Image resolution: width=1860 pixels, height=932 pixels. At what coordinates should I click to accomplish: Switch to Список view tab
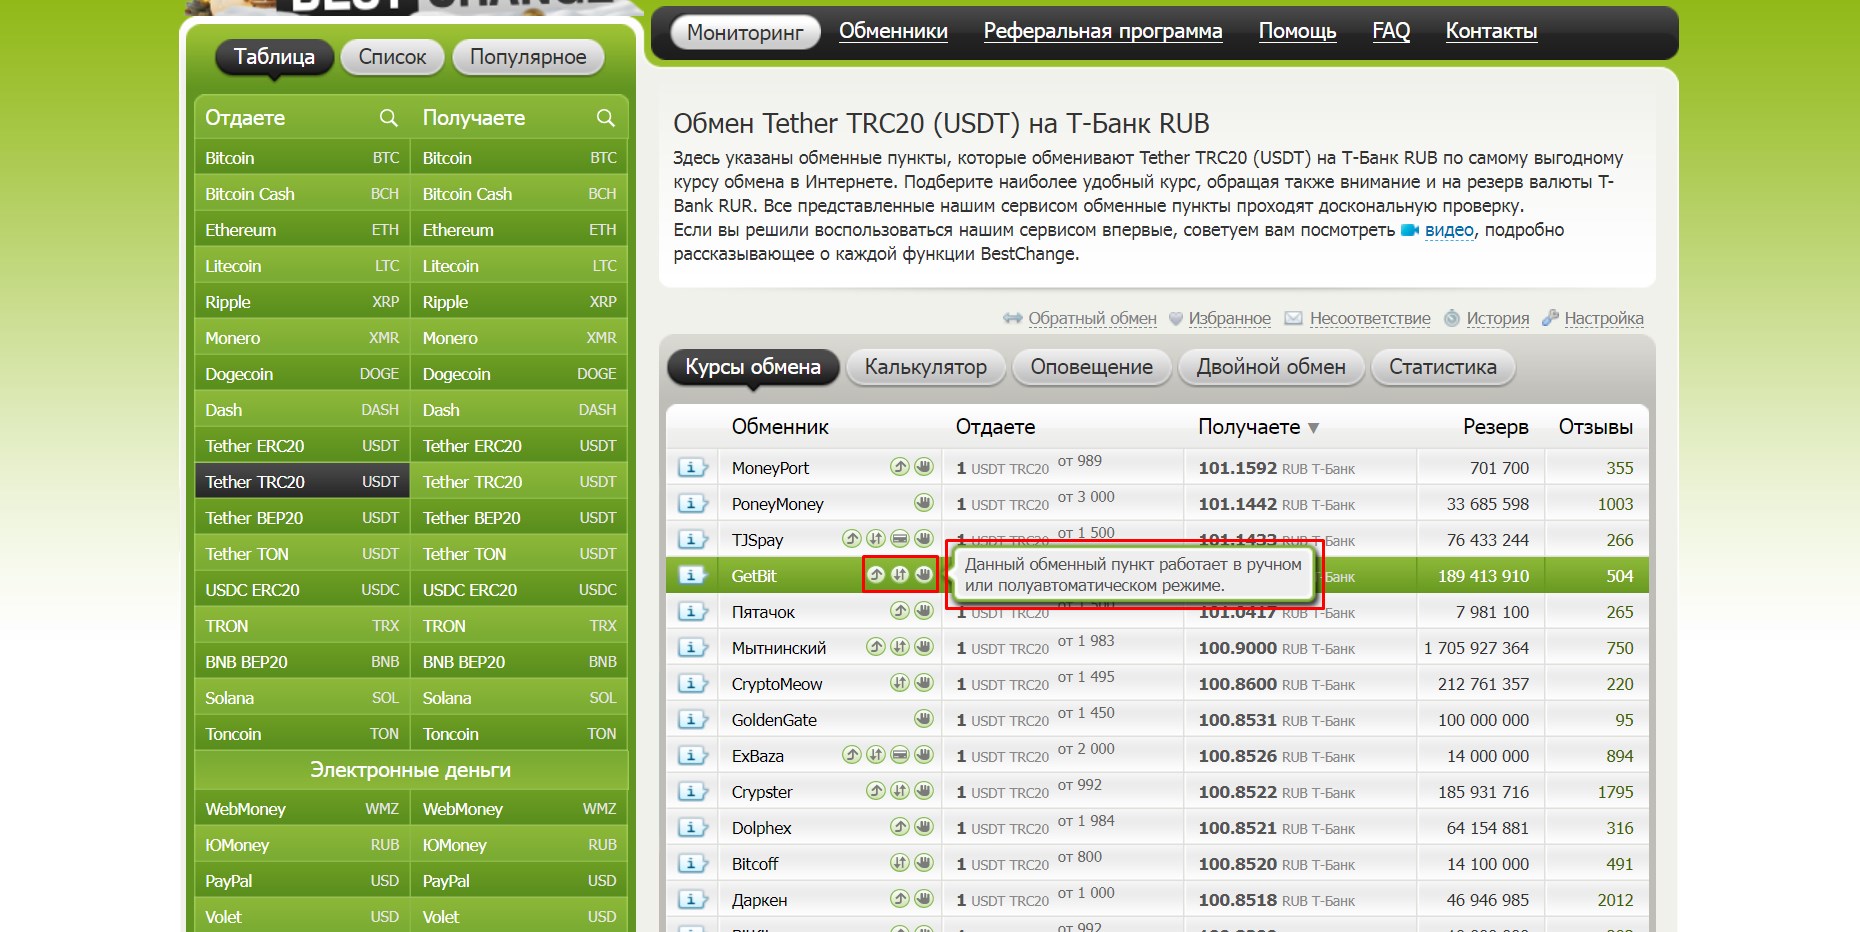[392, 57]
